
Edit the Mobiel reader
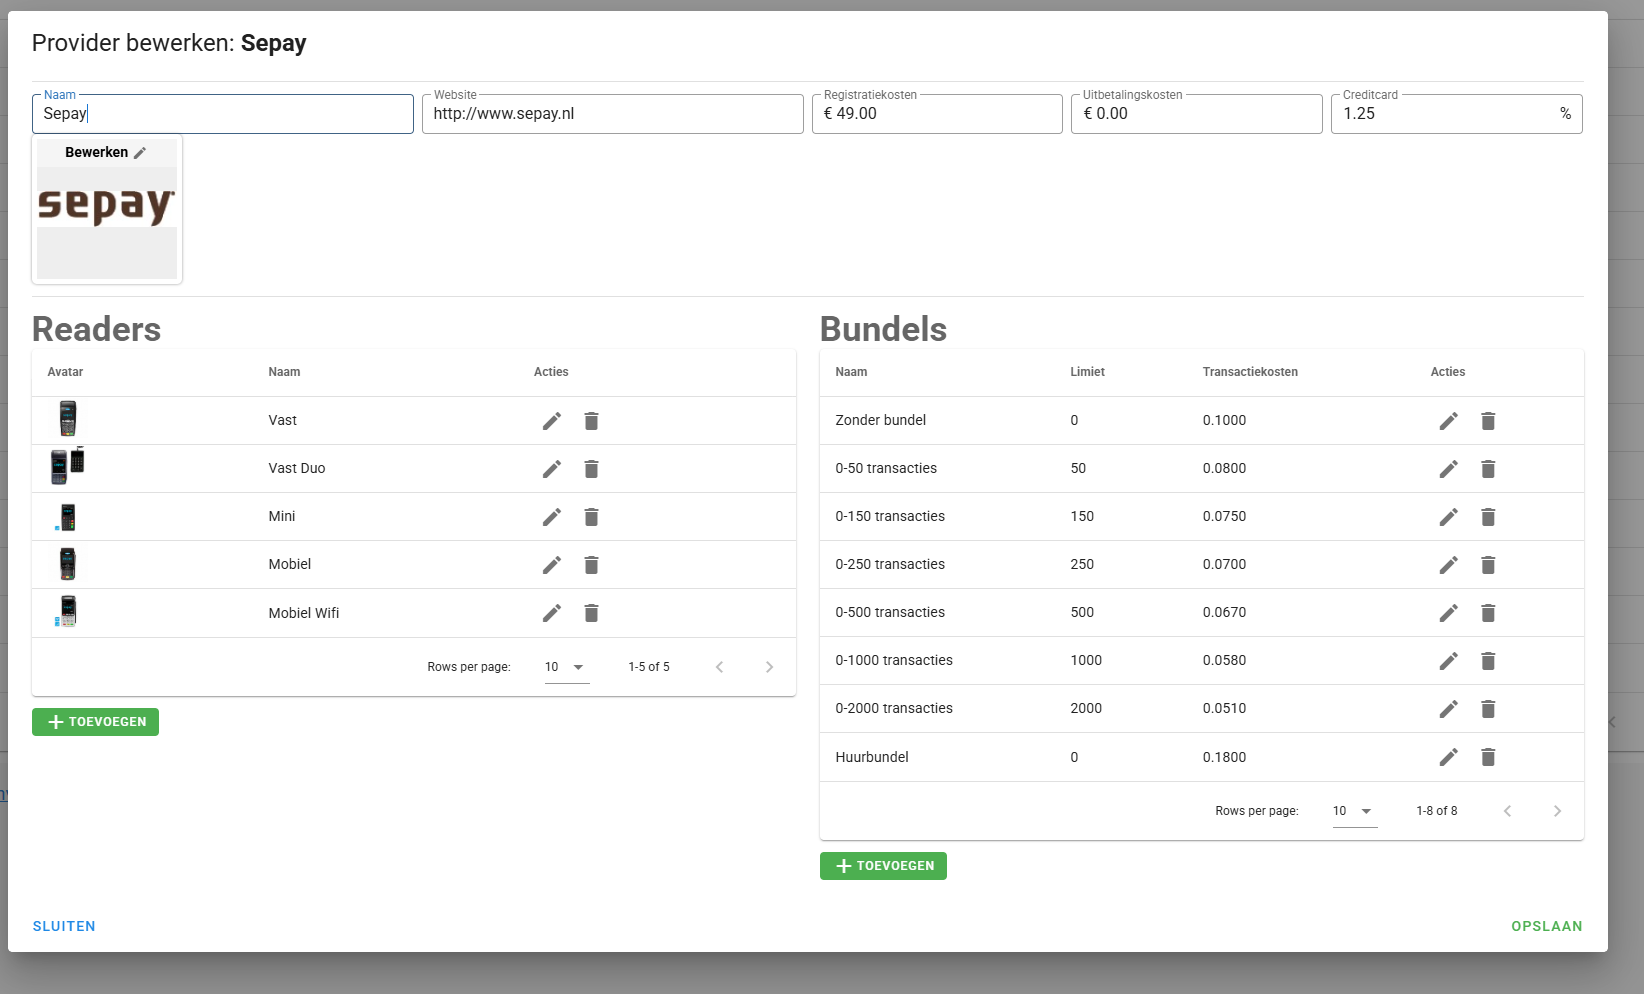point(552,565)
